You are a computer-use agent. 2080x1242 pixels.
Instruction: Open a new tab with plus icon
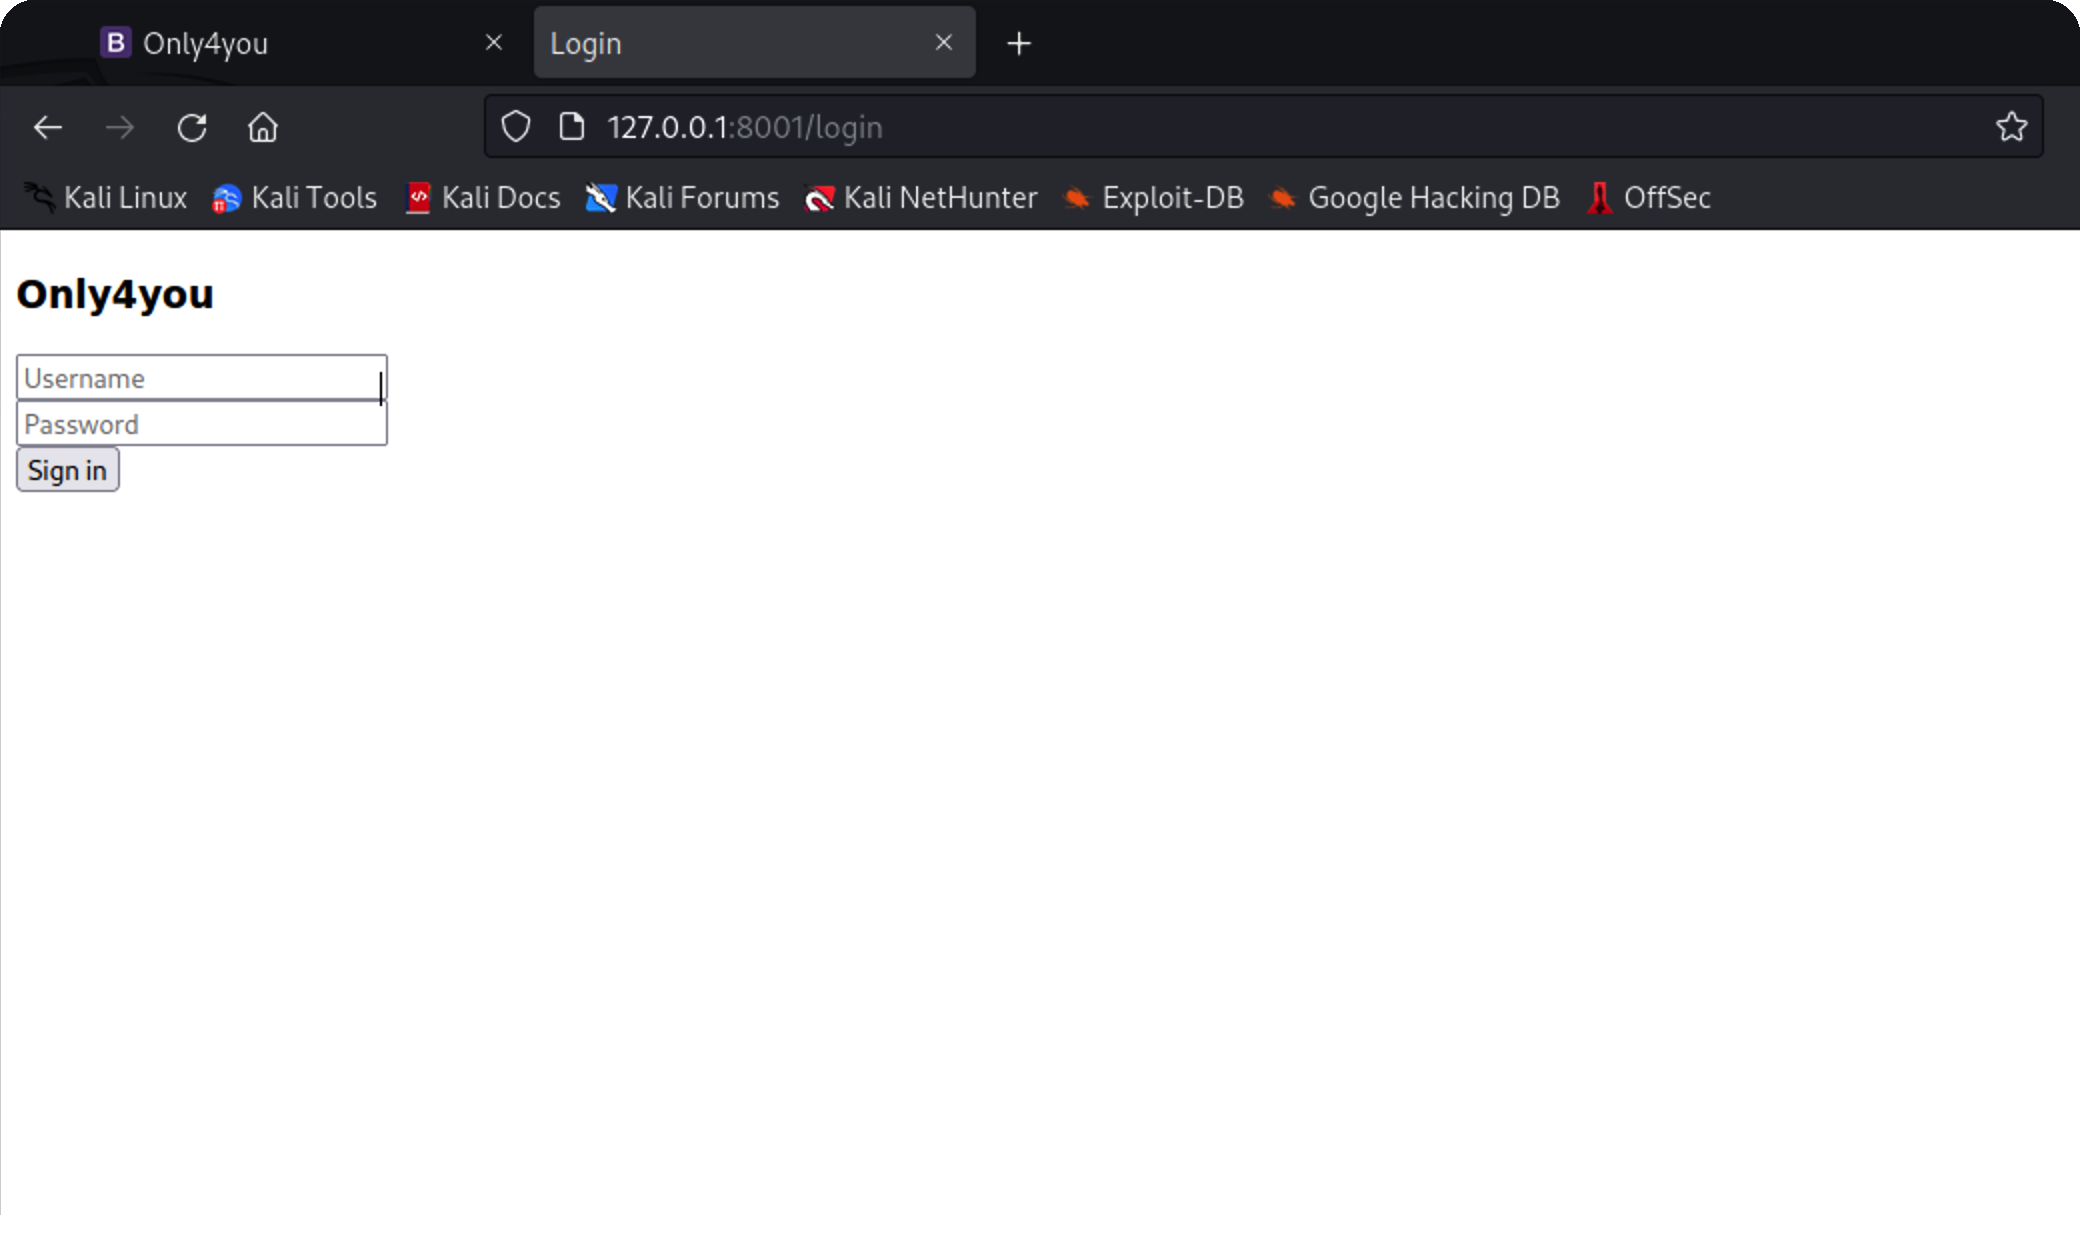1019,43
